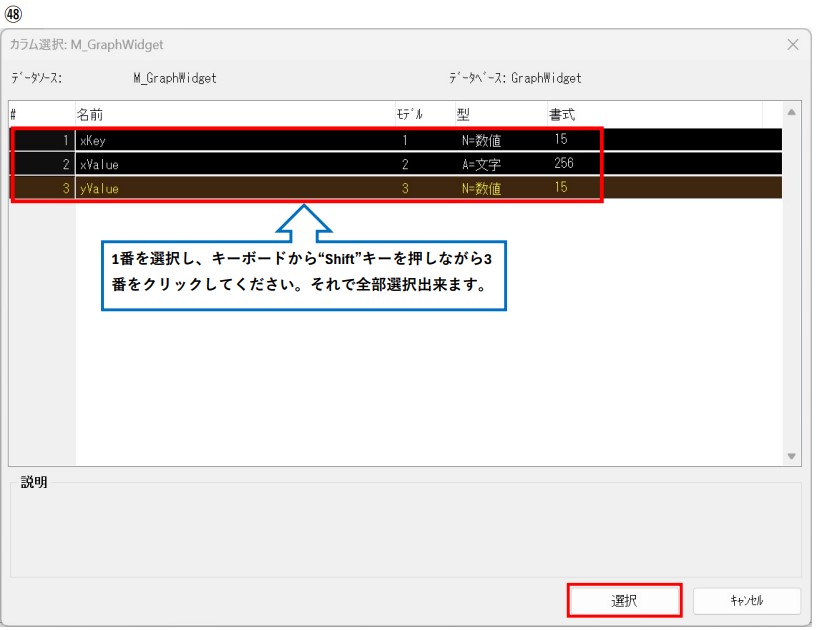Click the 256 format cell of xValue
The image size is (817, 630).
(x=564, y=164)
